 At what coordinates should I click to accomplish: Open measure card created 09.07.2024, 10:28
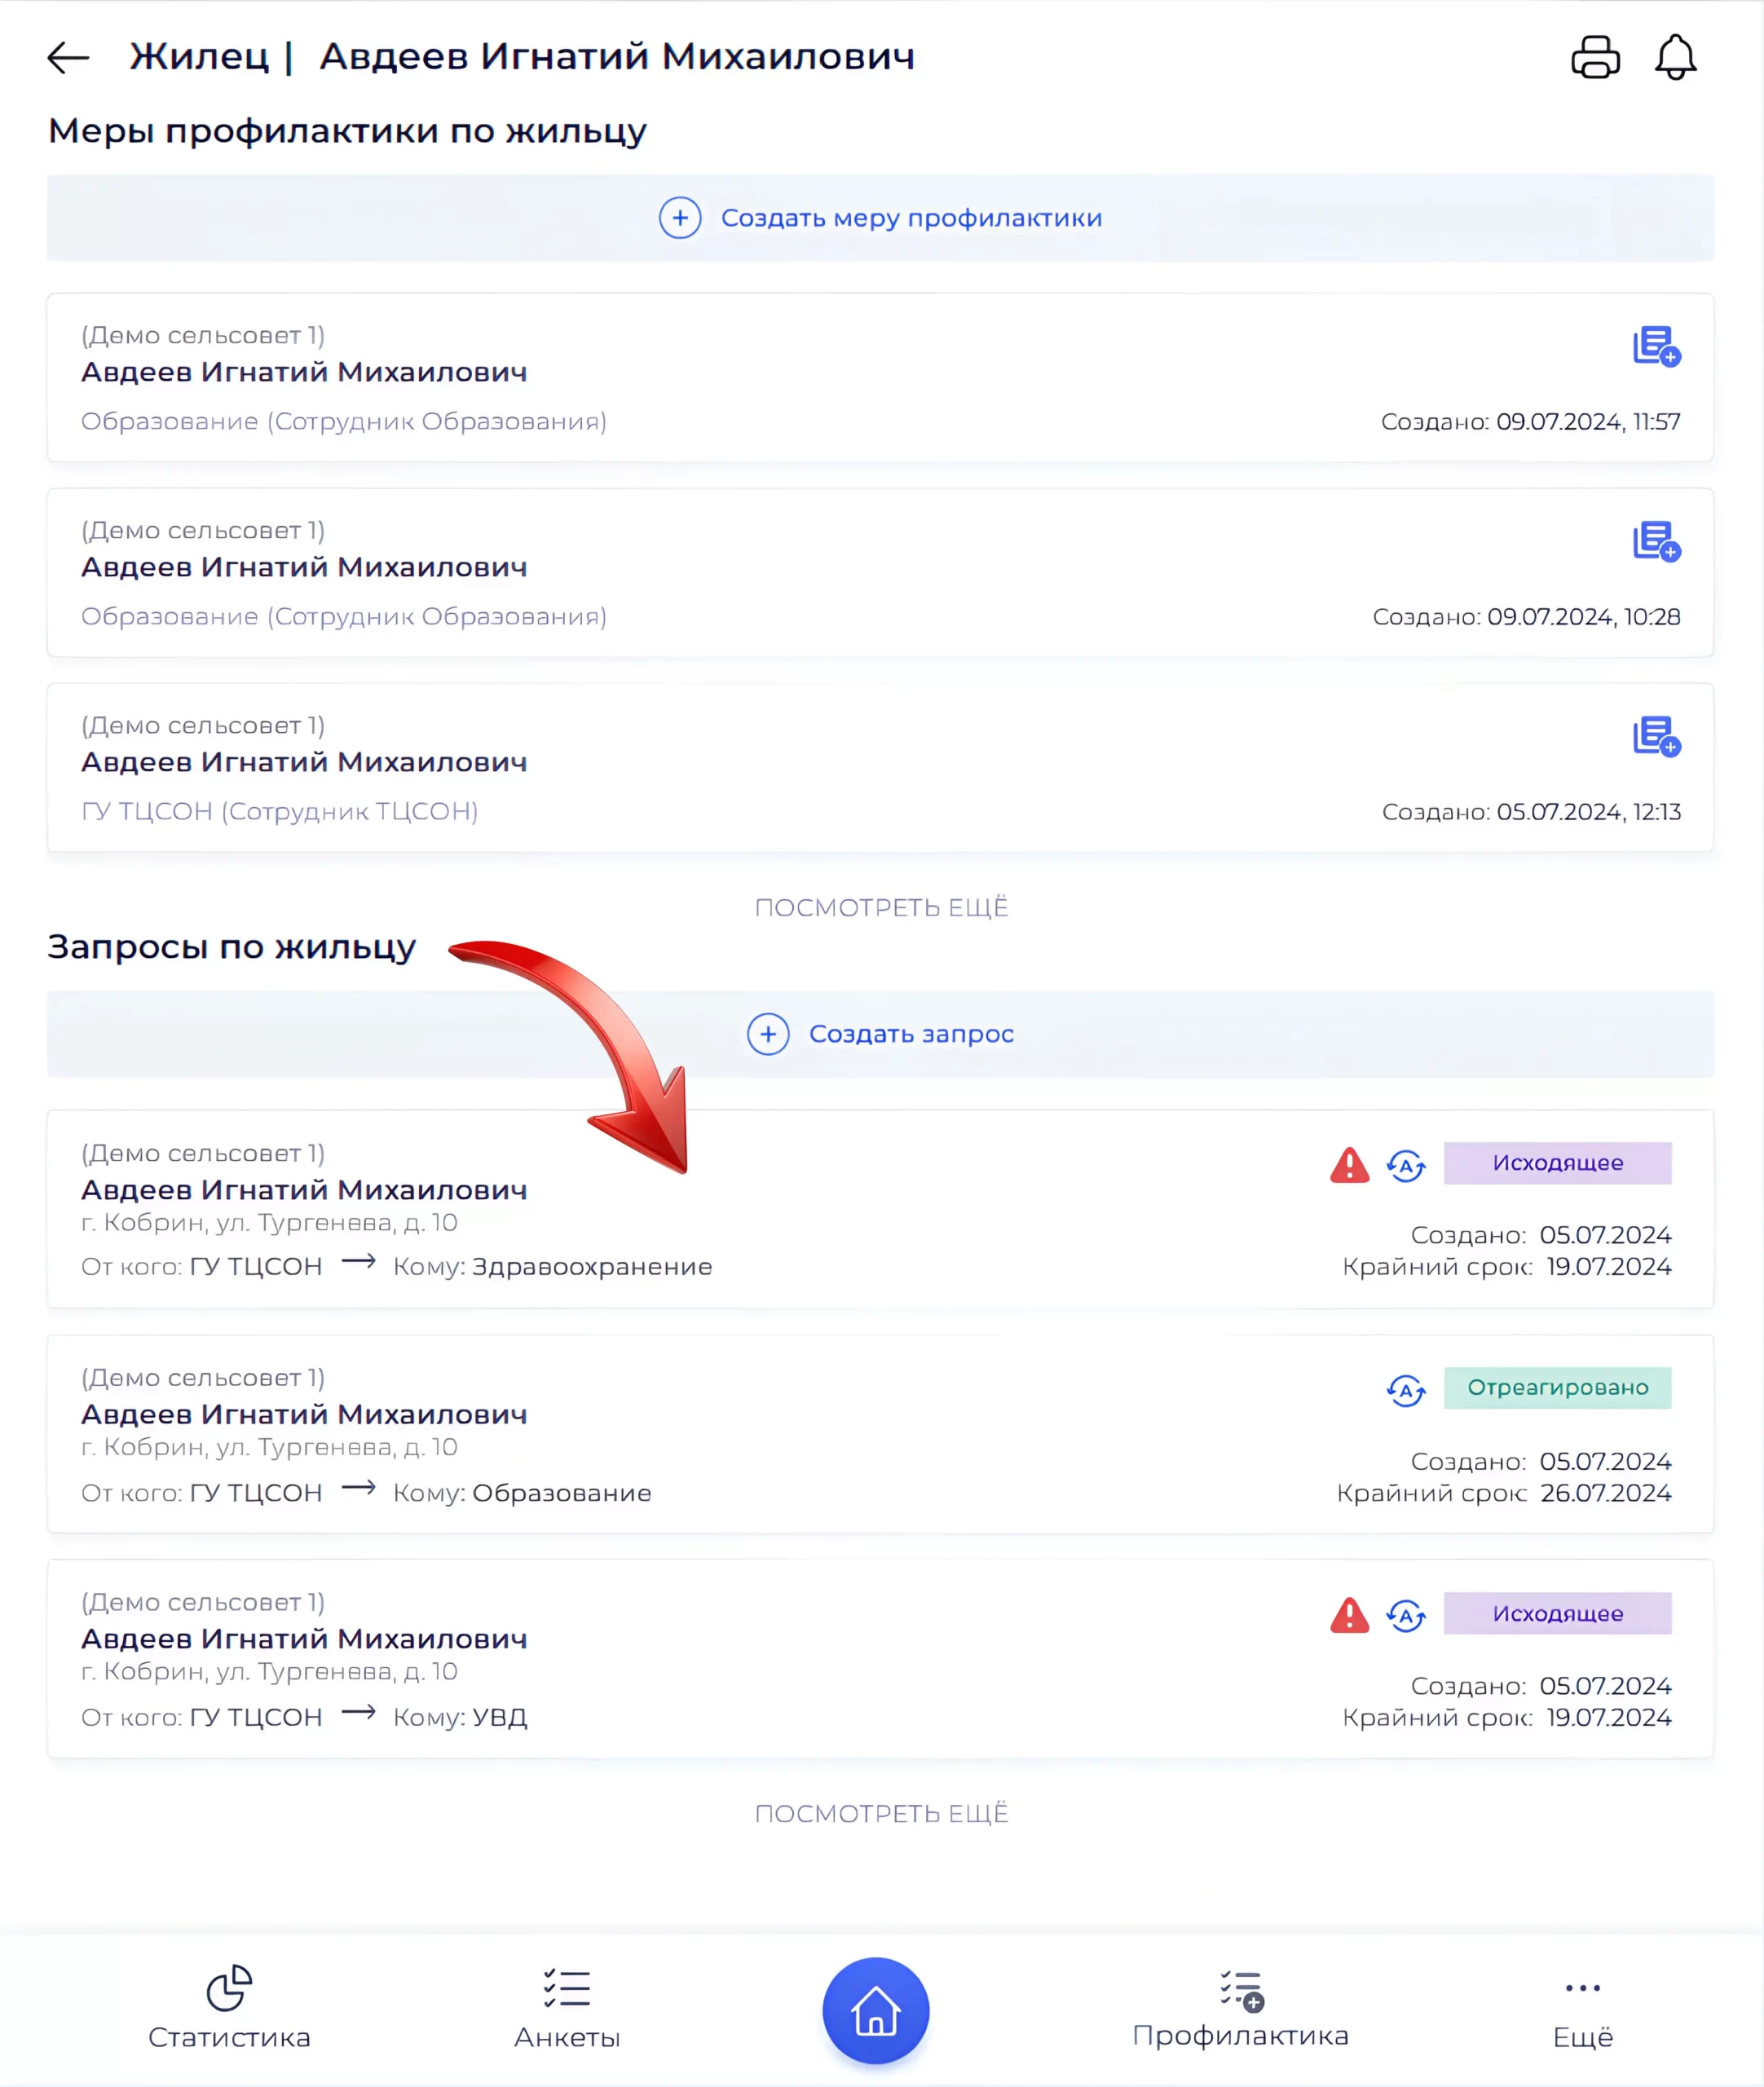pyautogui.click(x=880, y=572)
